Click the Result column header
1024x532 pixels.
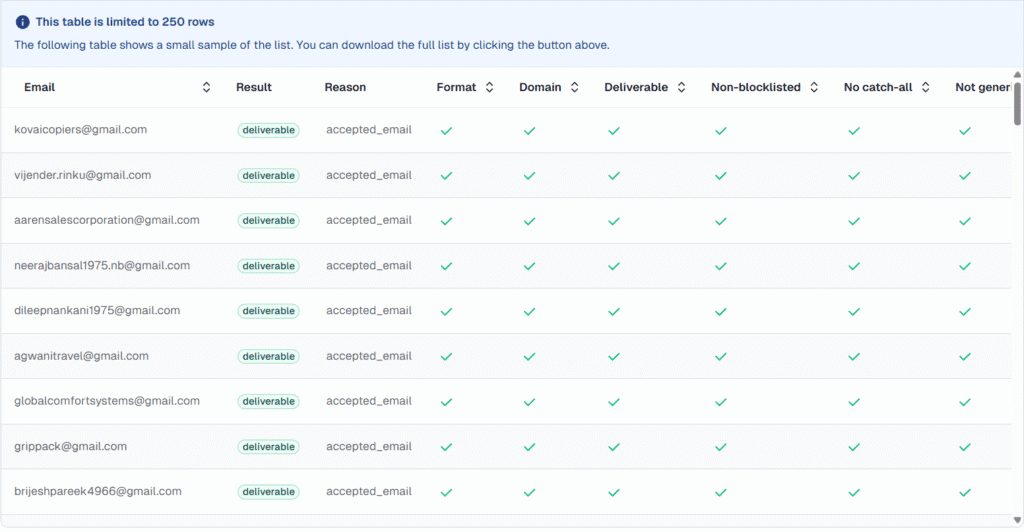click(x=254, y=88)
